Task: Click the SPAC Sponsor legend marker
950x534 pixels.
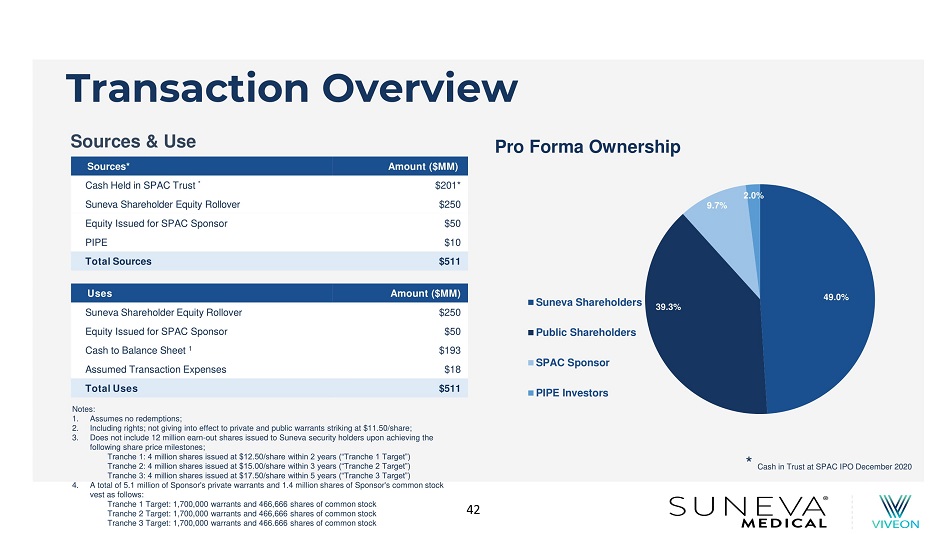Action: click(530, 362)
